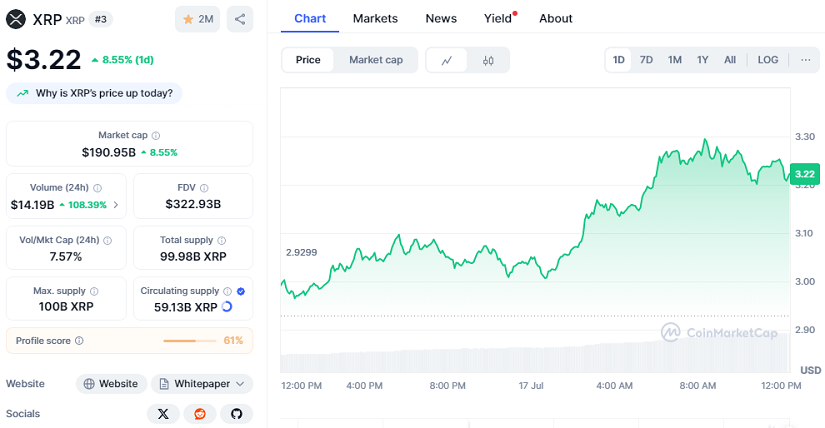Screen dimensions: 825x428
Task: Click Max. supply info icon
Action: tap(94, 291)
